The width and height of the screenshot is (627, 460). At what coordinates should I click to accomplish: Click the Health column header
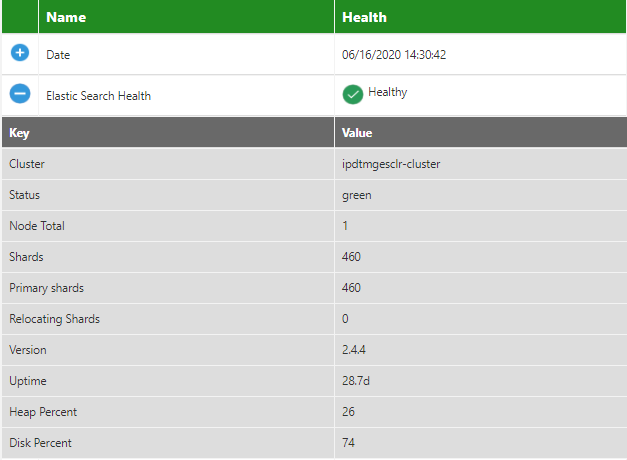[x=364, y=17]
